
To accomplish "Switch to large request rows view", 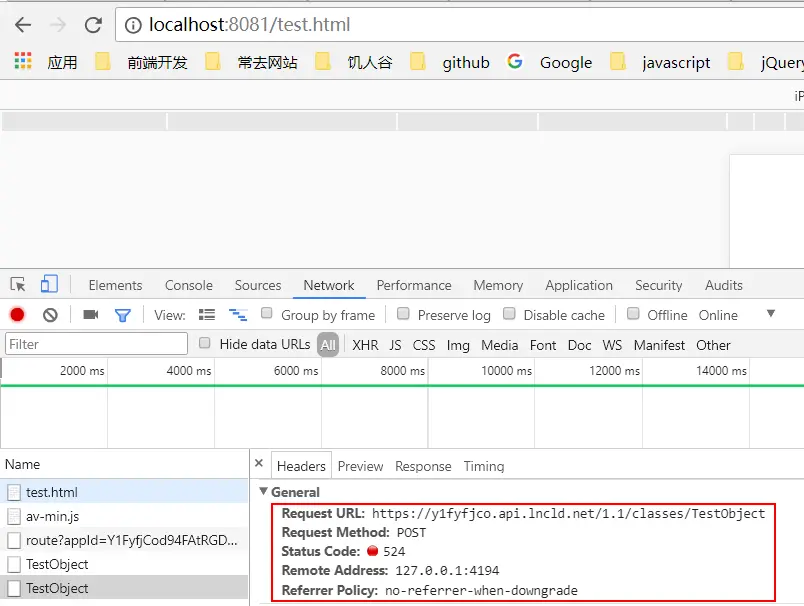I will click(207, 315).
